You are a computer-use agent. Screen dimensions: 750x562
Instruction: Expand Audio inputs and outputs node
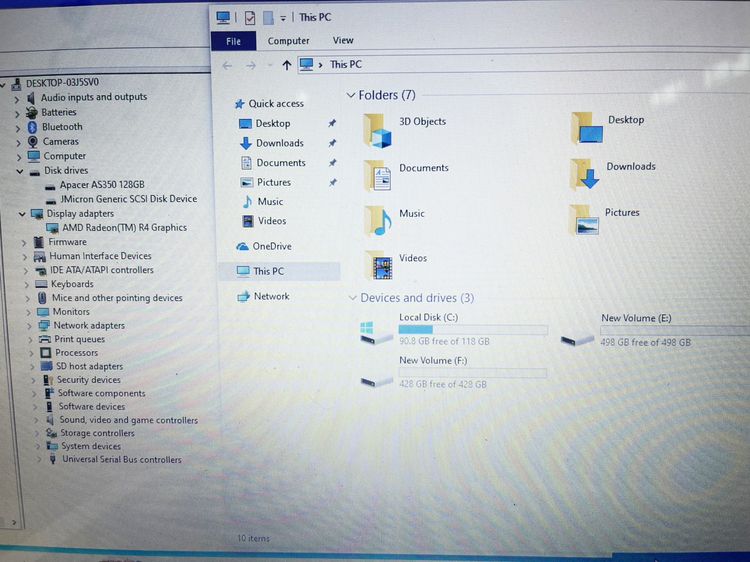pyautogui.click(x=17, y=99)
